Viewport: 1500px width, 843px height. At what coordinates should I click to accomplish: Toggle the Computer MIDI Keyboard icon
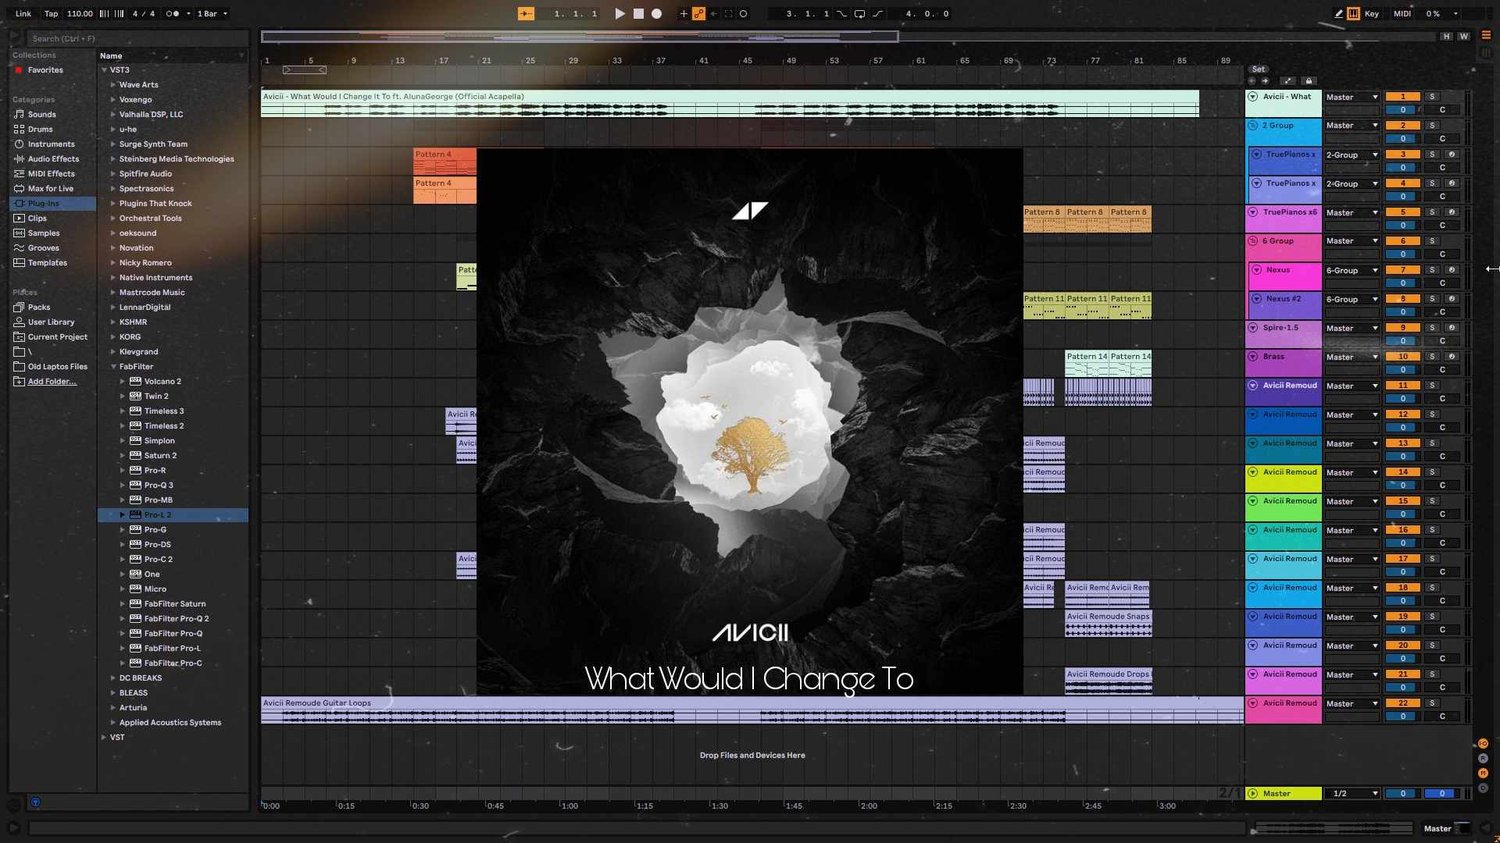pos(1353,14)
